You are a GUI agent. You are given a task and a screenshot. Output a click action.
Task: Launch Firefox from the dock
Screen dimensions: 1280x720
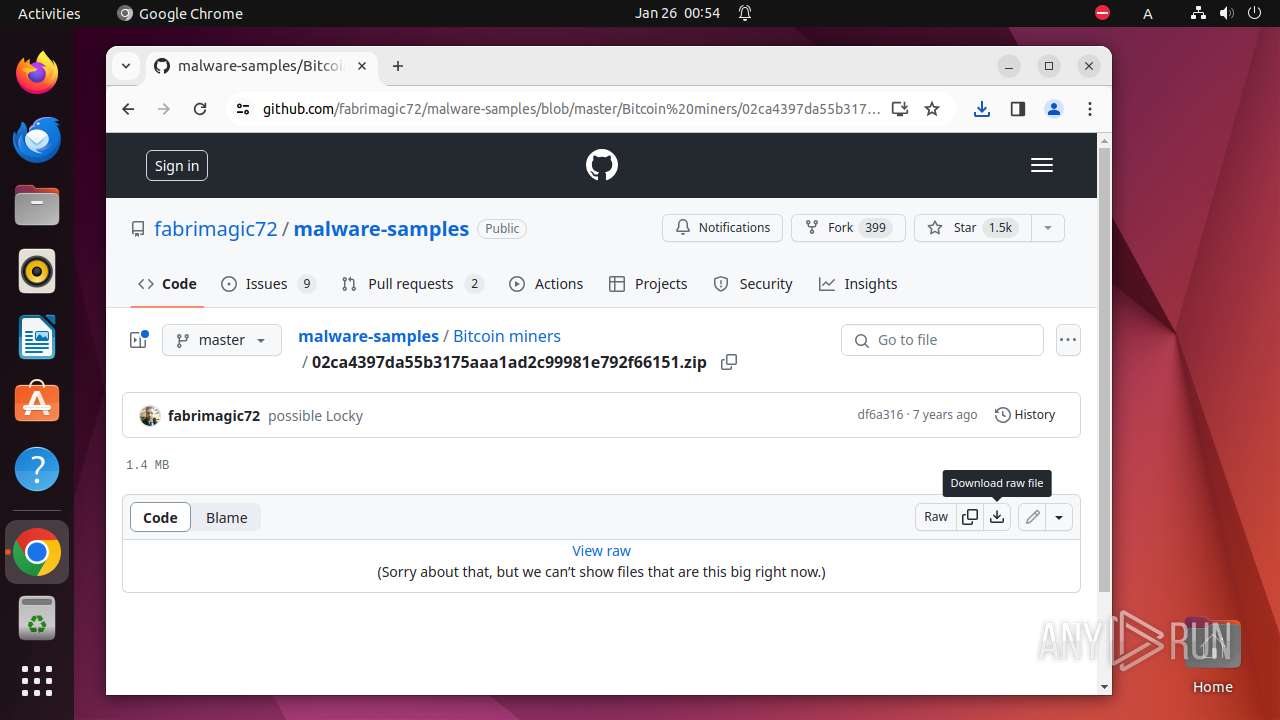coord(37,73)
